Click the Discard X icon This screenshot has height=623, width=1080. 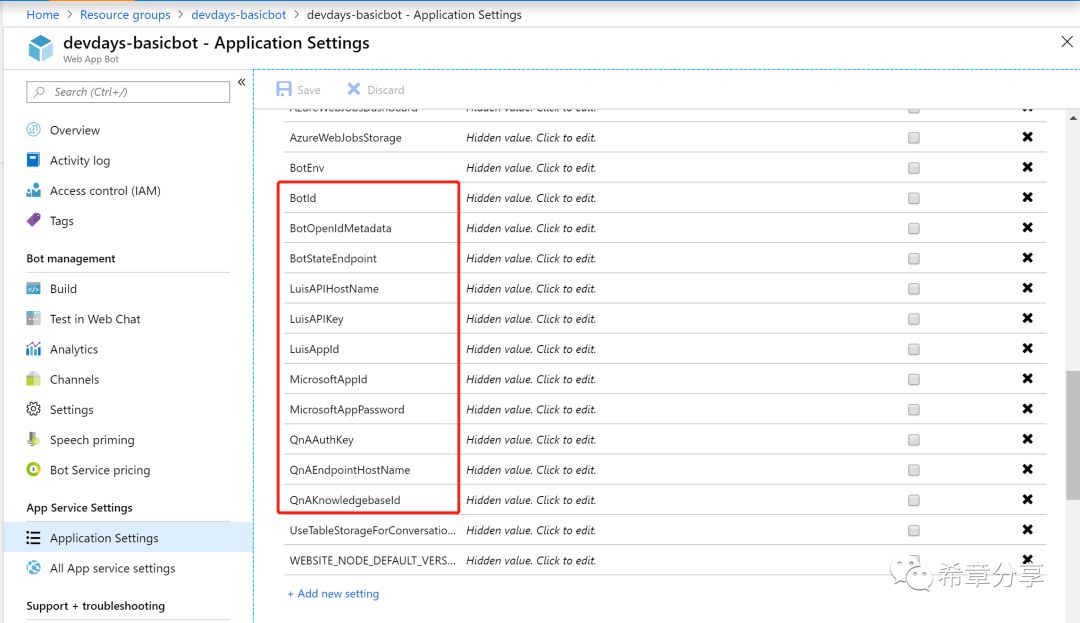[x=354, y=89]
